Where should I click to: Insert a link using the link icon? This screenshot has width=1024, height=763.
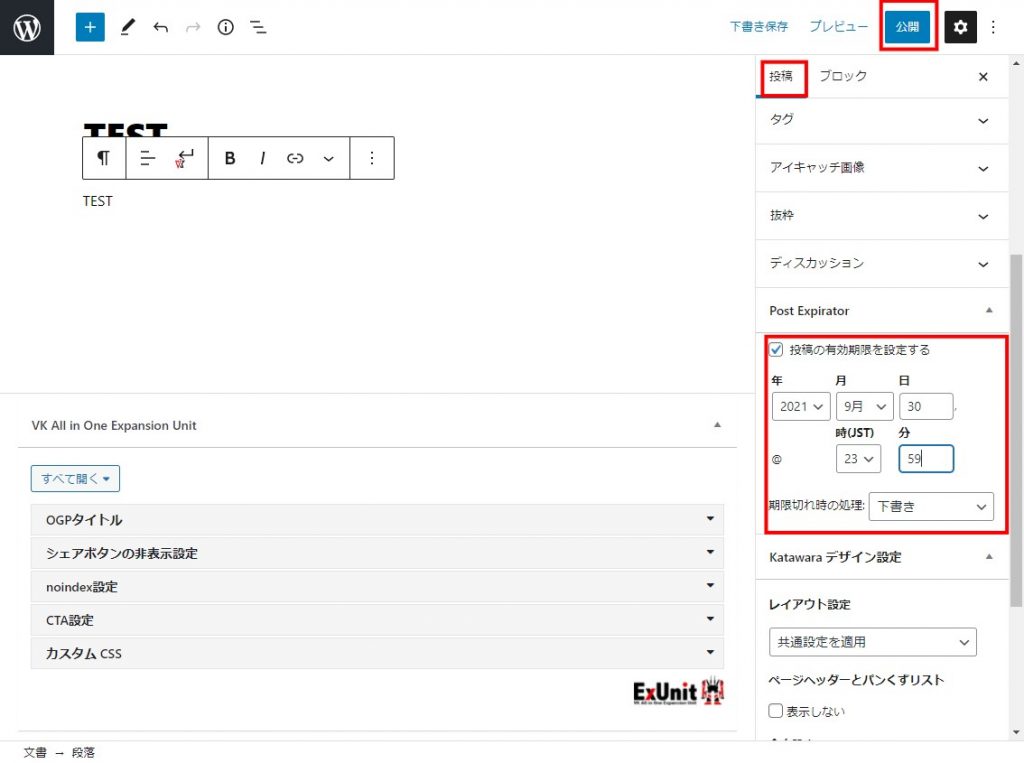tap(295, 158)
